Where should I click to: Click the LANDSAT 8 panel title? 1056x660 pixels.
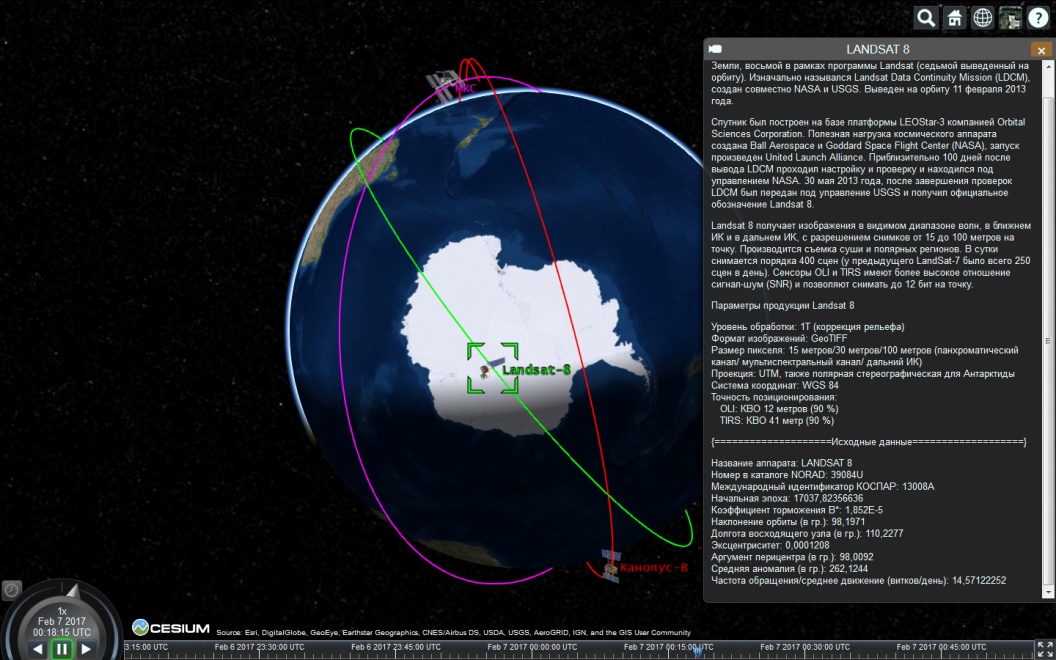[x=878, y=49]
